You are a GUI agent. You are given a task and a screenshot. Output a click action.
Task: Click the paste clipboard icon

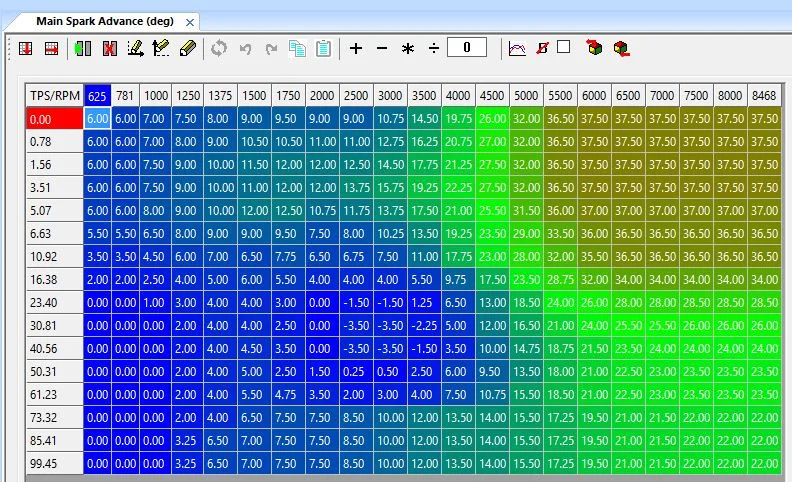(x=323, y=47)
